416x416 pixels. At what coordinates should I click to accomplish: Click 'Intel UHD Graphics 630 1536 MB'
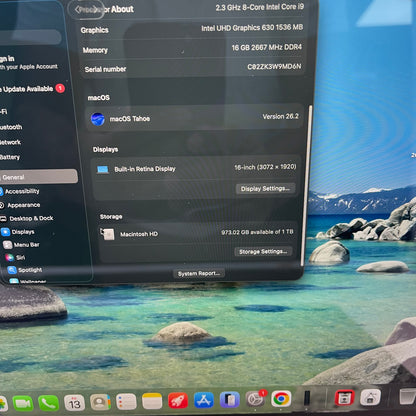[x=252, y=28]
